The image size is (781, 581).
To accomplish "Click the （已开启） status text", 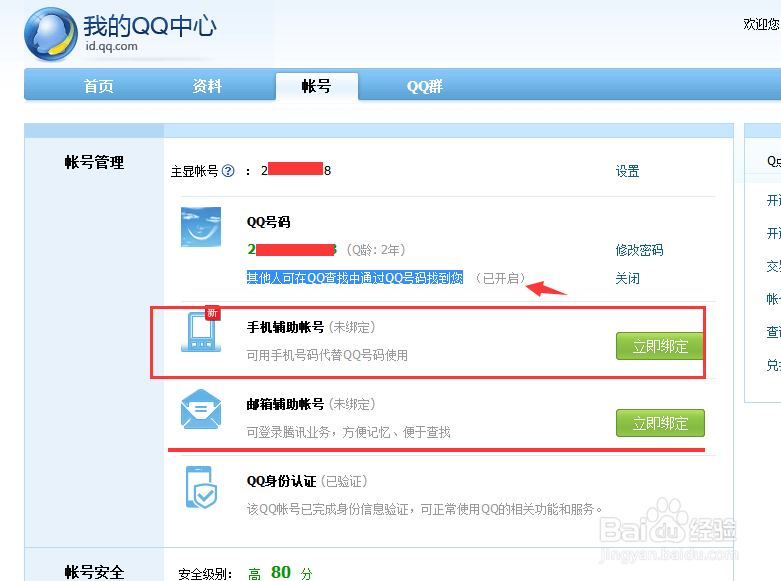I will pos(501,278).
